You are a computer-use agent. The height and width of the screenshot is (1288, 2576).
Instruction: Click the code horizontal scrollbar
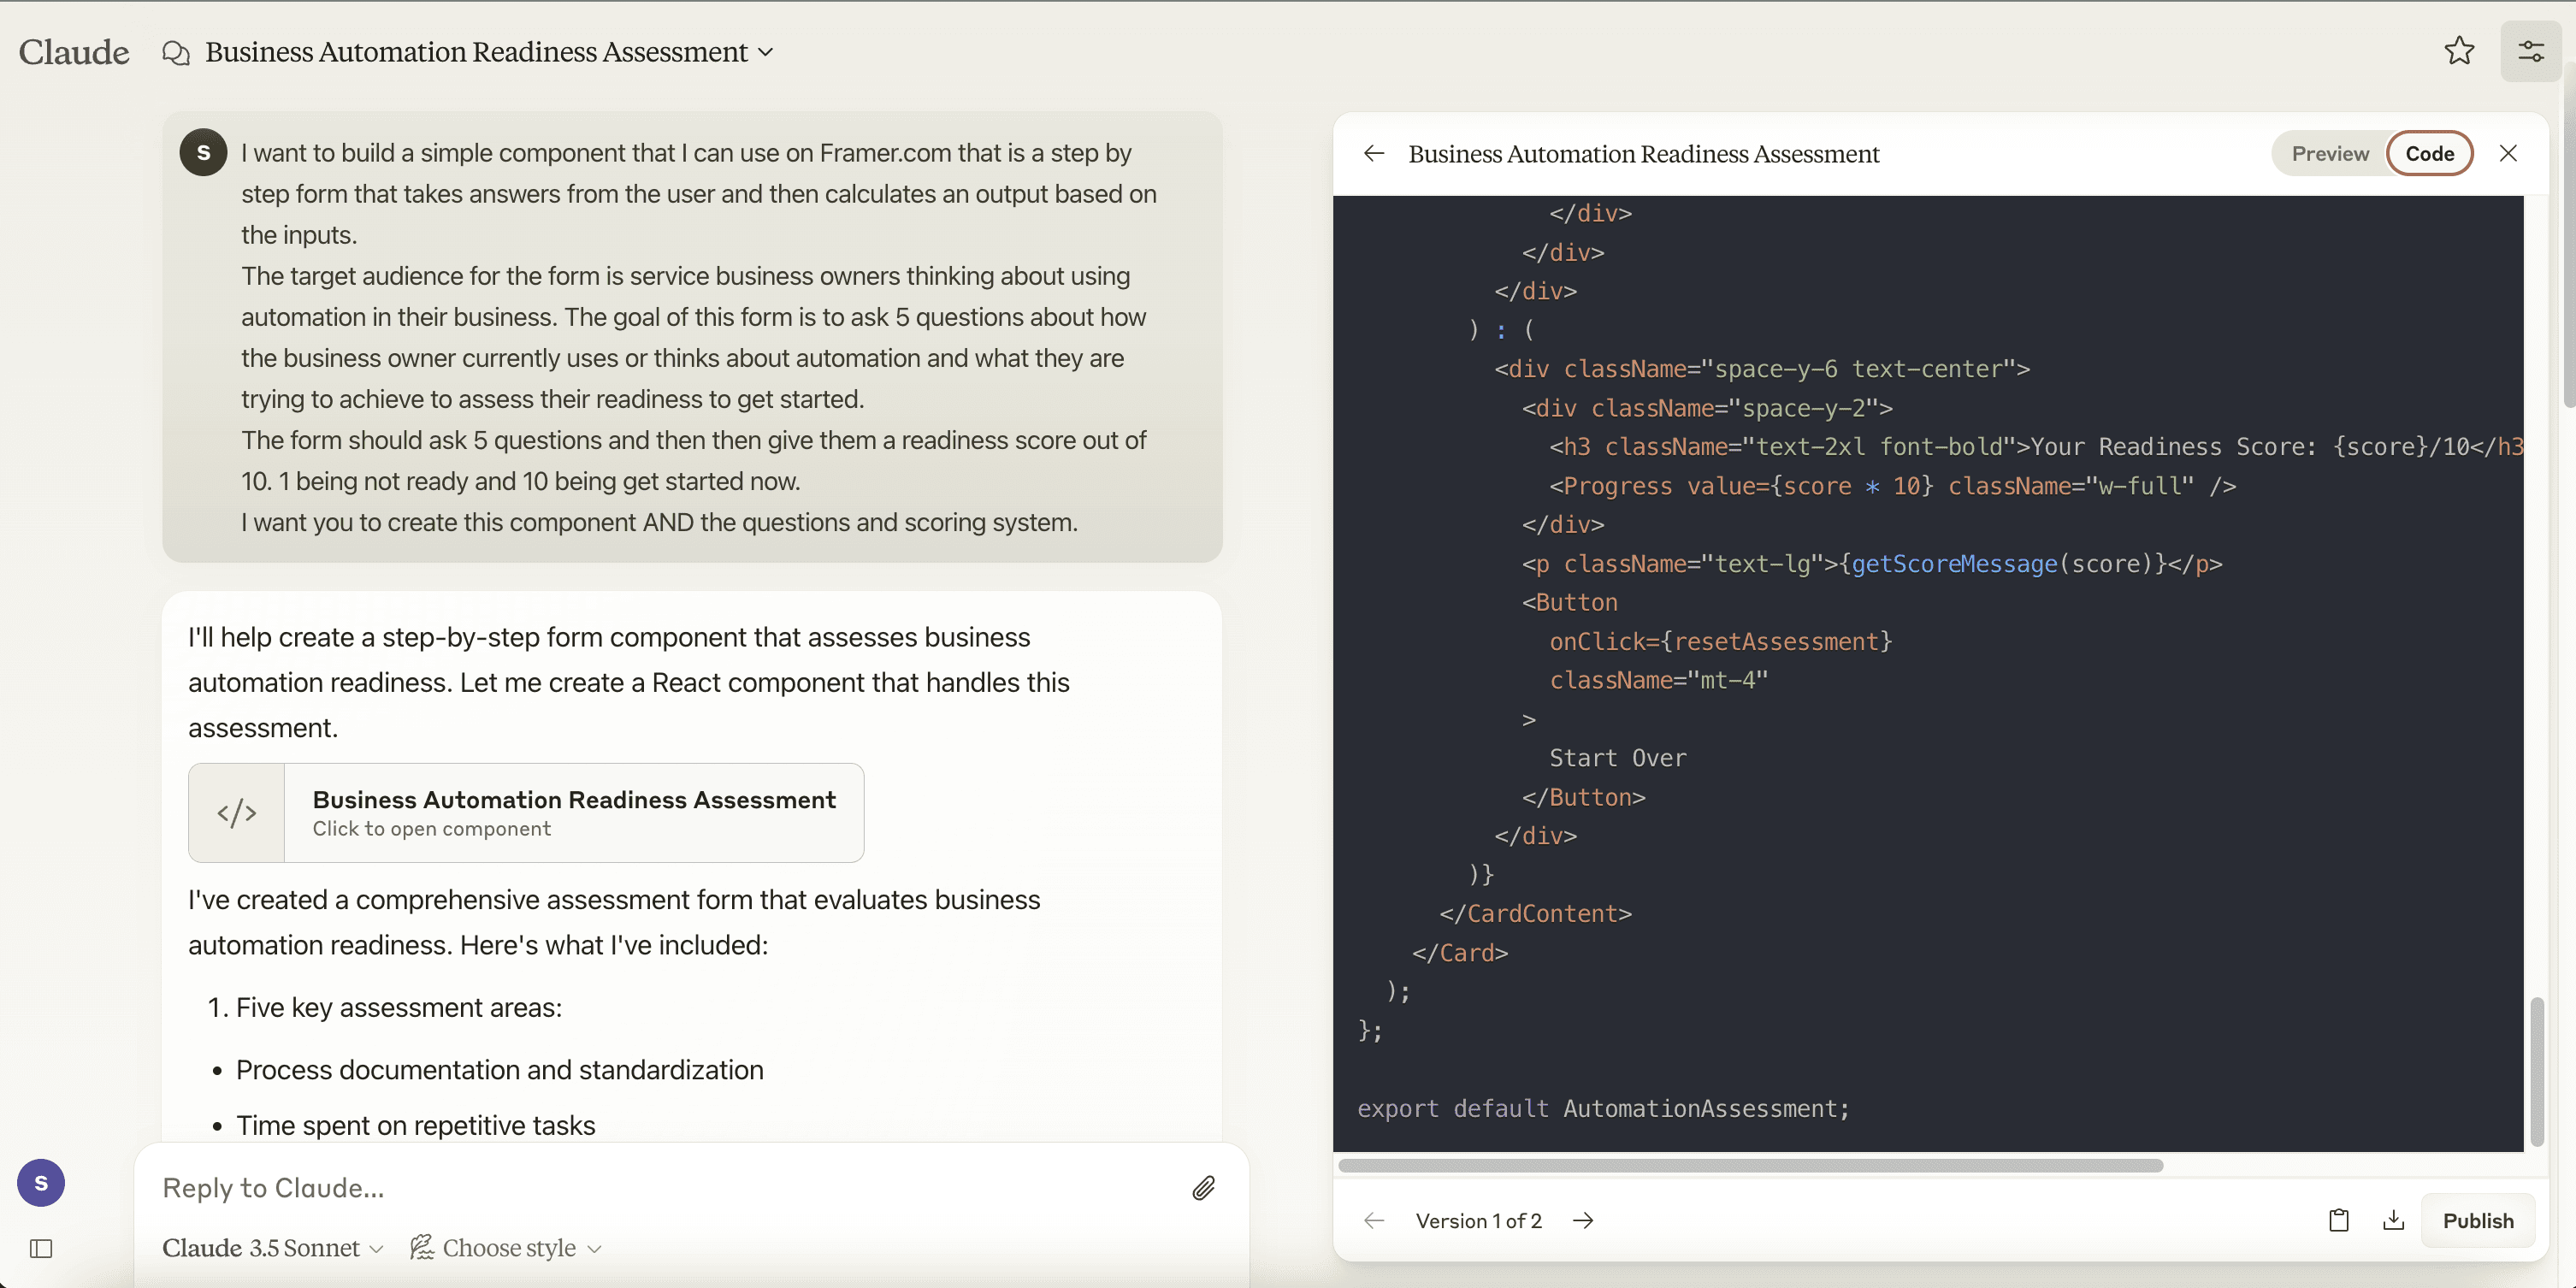pyautogui.click(x=1750, y=1165)
